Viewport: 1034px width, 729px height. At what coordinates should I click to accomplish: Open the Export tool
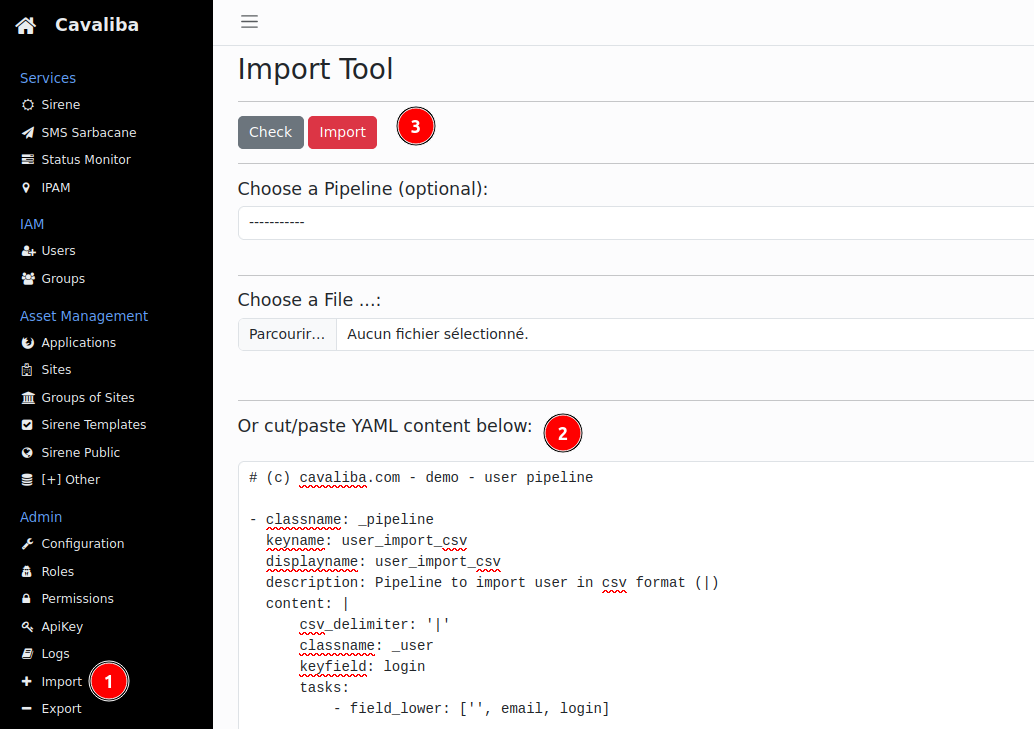60,708
